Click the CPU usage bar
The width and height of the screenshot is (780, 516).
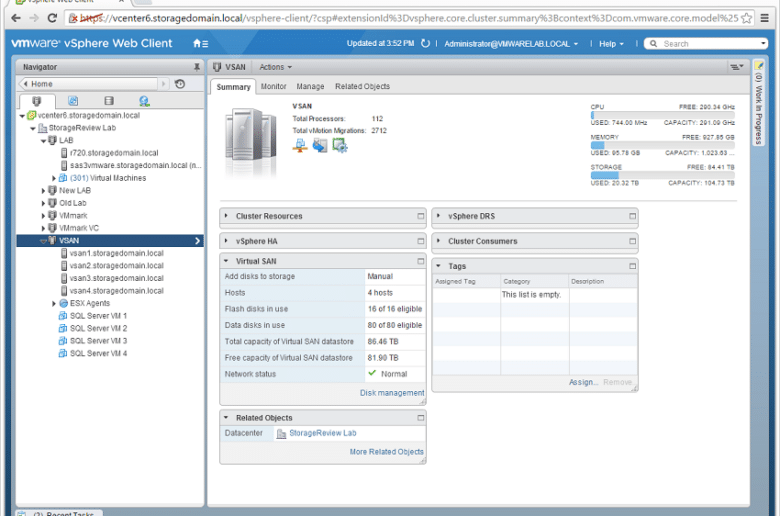pos(662,115)
